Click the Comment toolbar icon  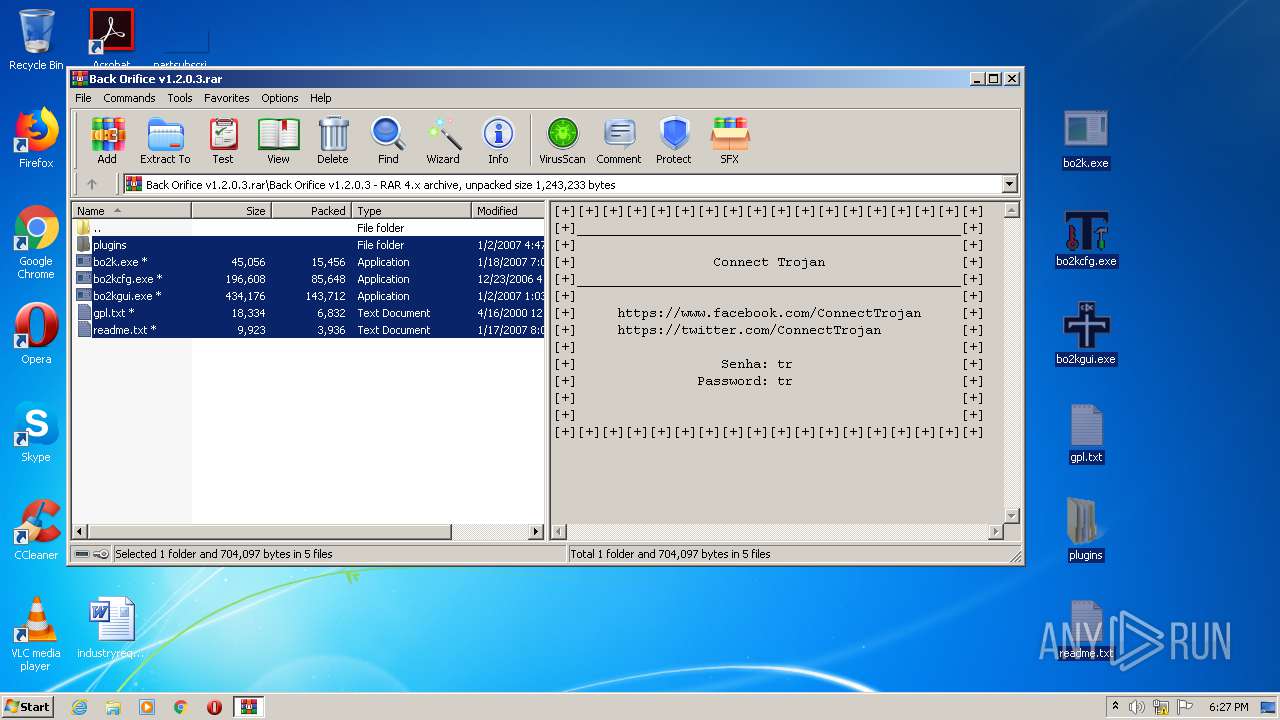click(619, 140)
